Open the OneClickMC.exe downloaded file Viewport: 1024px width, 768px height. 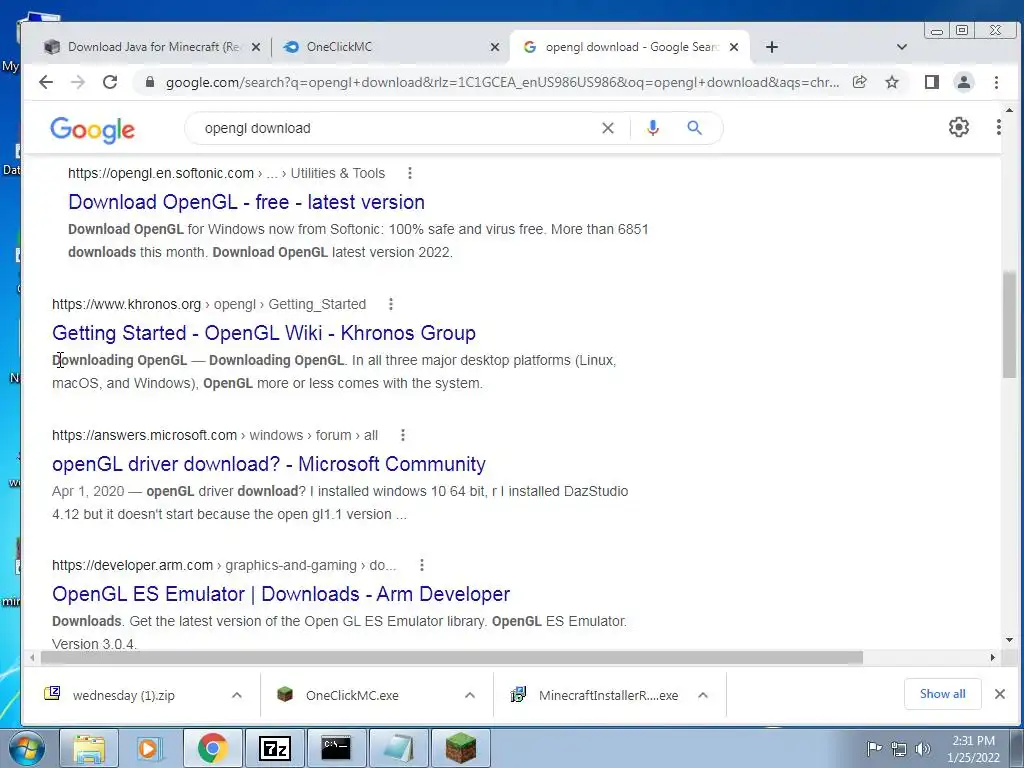click(352, 696)
